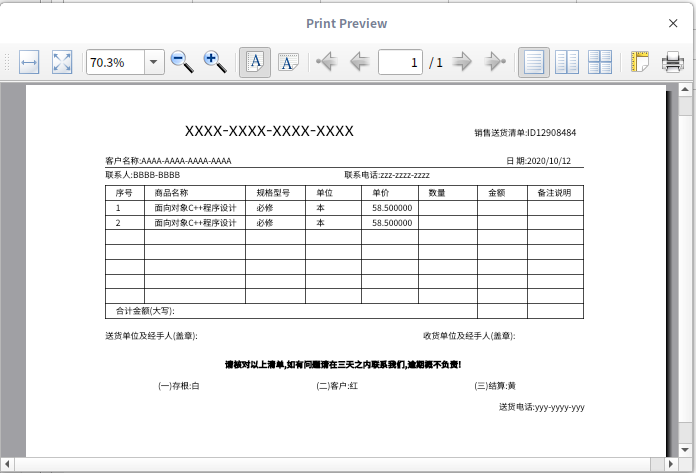Click the 序号 column header

coord(124,193)
